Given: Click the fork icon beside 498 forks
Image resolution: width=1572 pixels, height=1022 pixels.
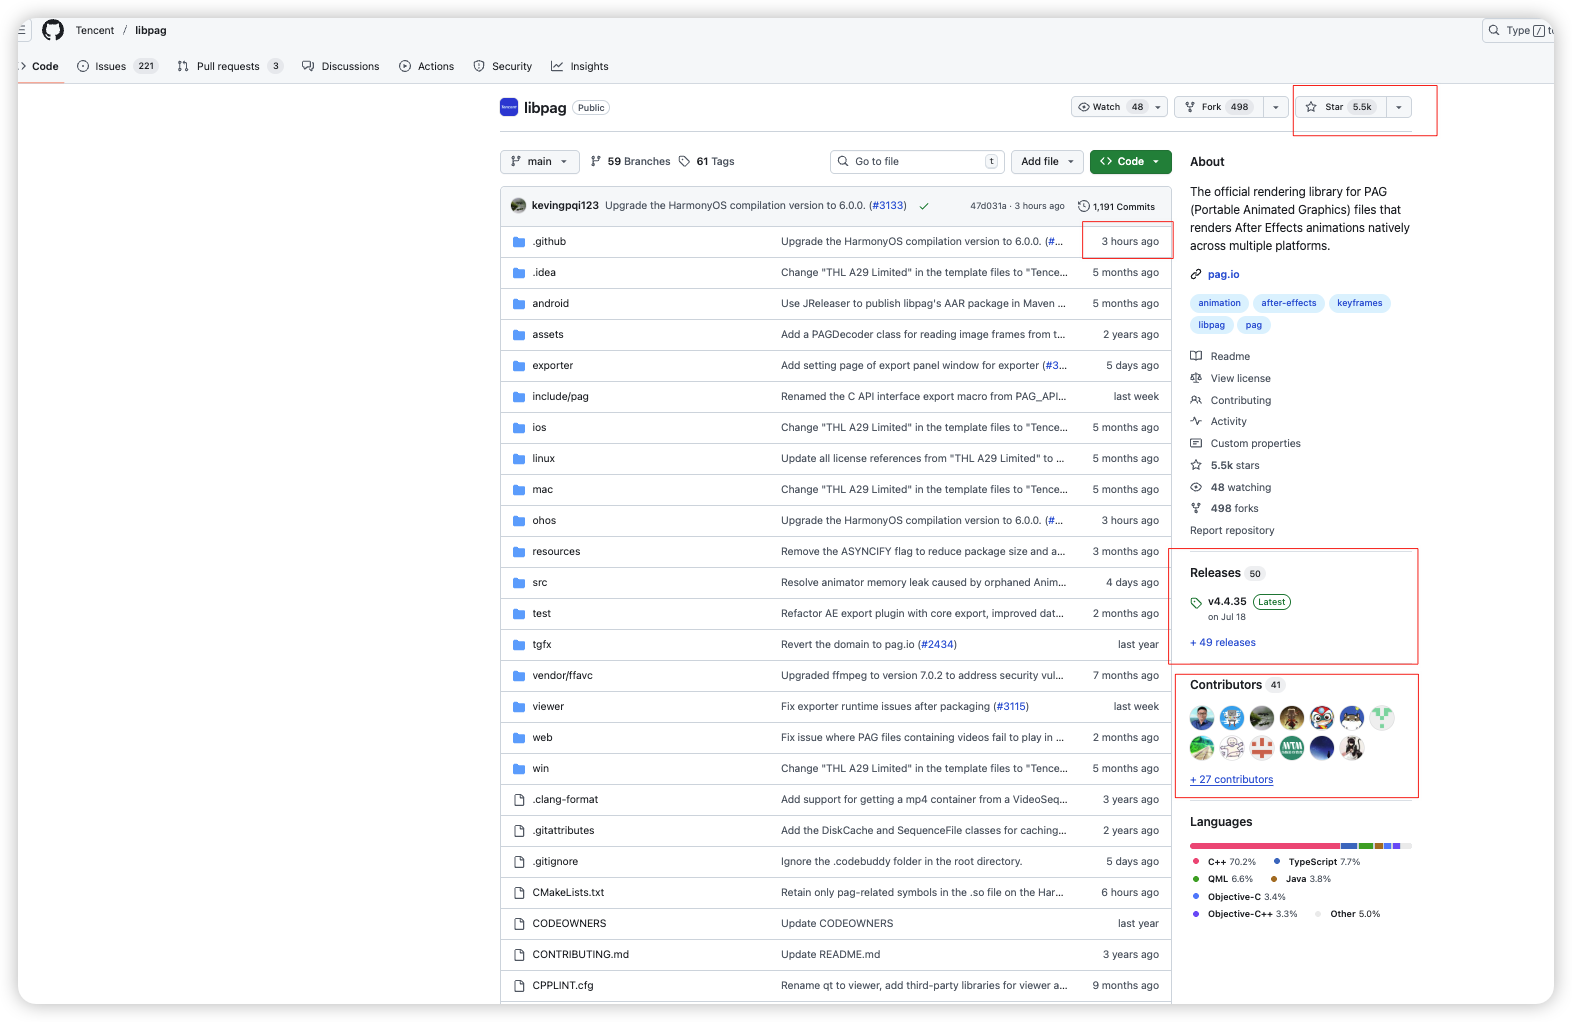Looking at the screenshot, I should click(x=1196, y=508).
